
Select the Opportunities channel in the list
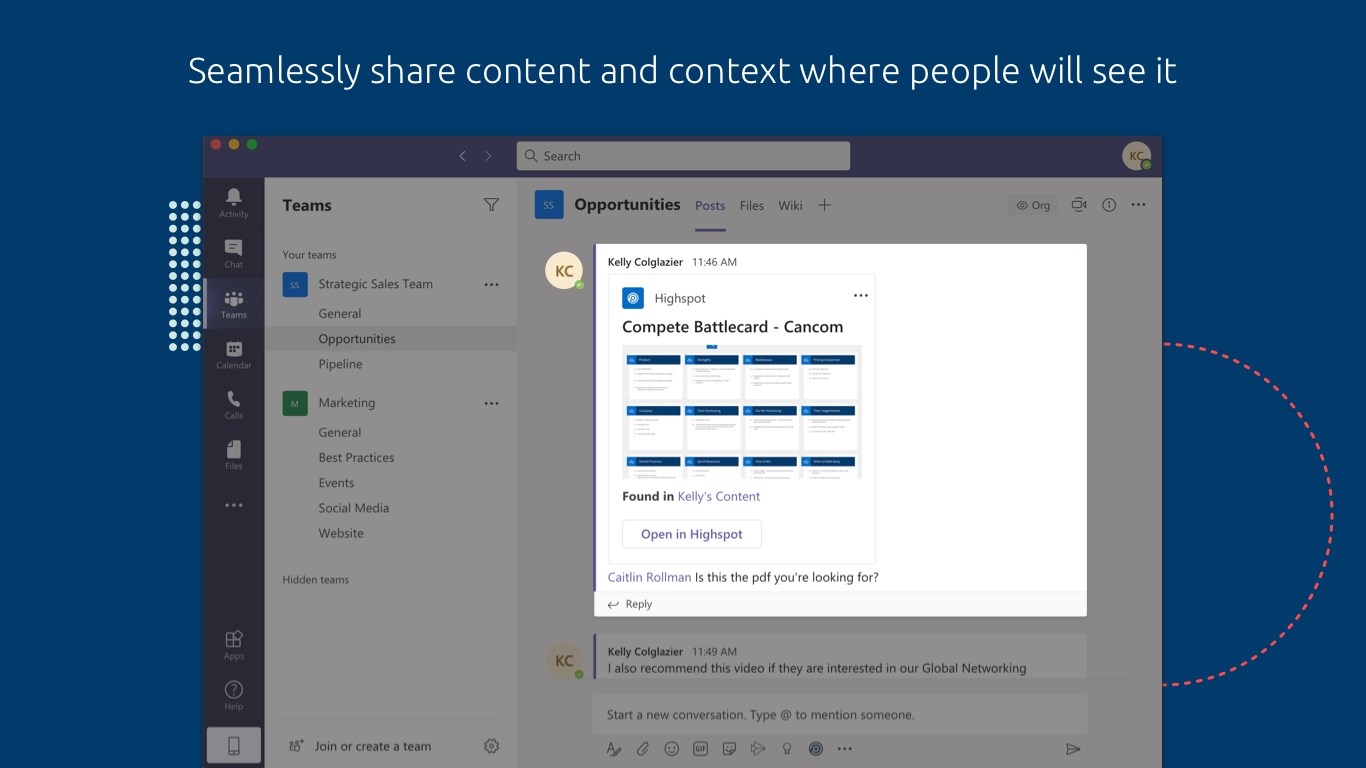click(391, 339)
